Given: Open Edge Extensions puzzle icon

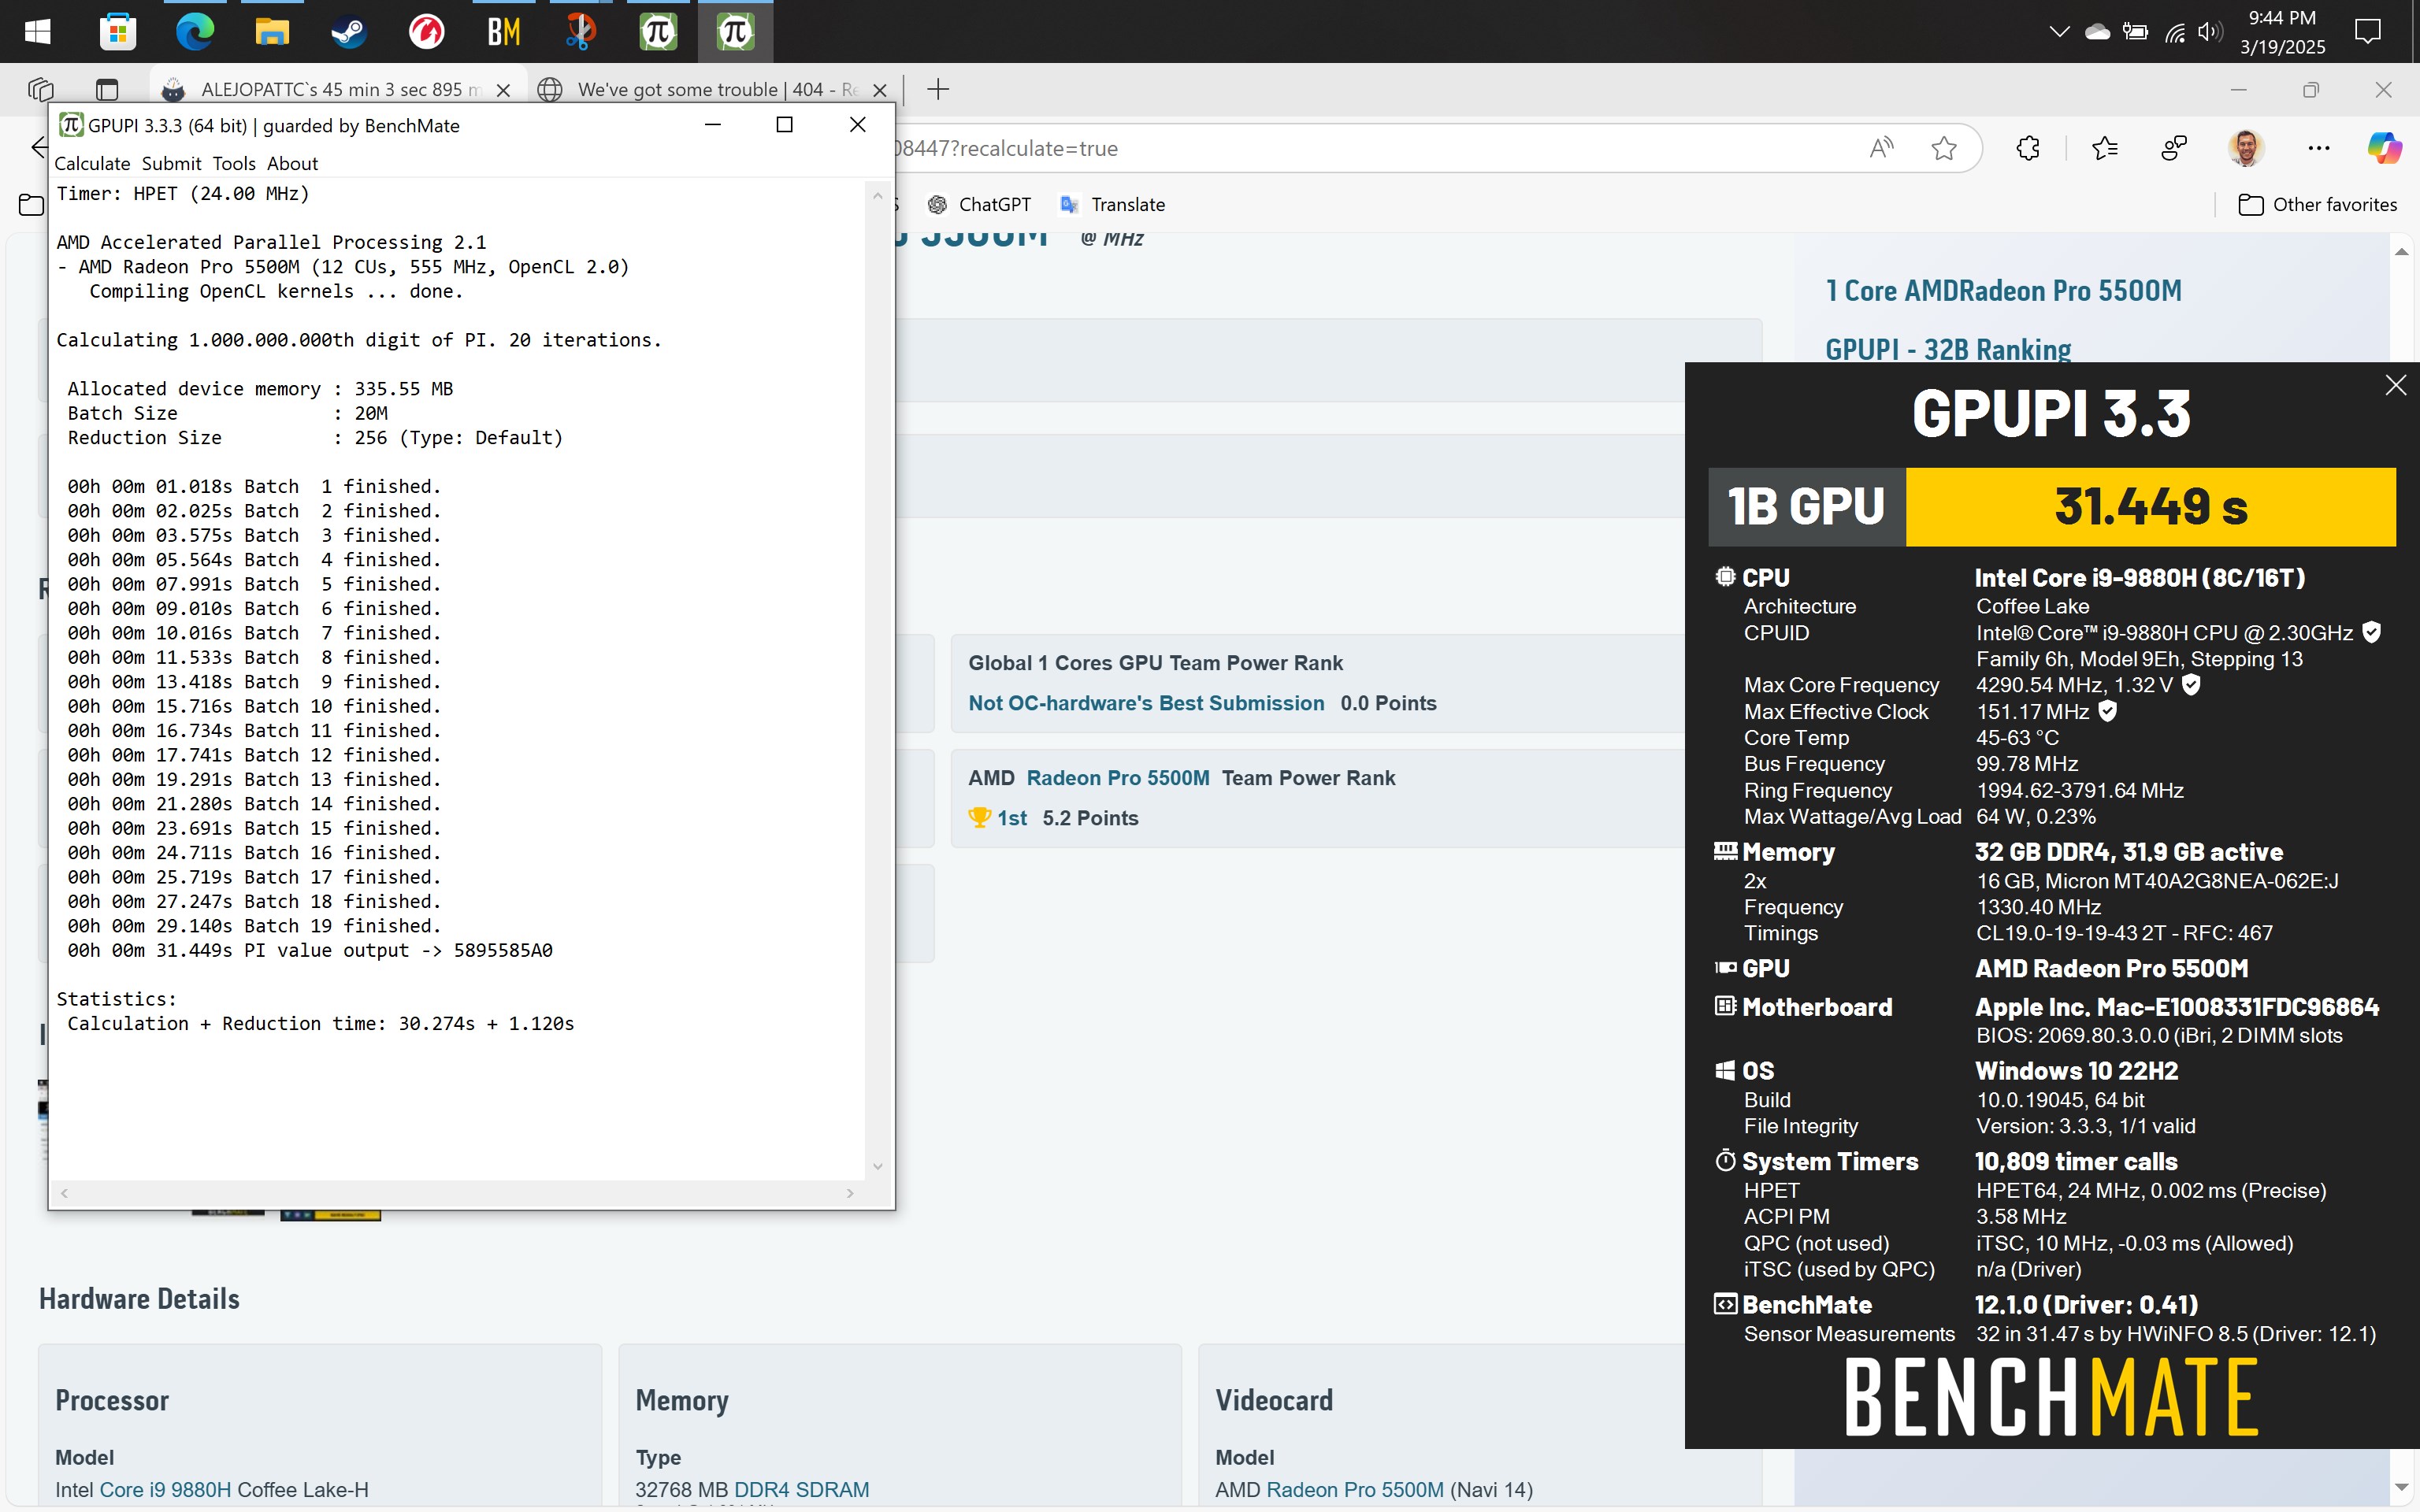Looking at the screenshot, I should click(2027, 148).
